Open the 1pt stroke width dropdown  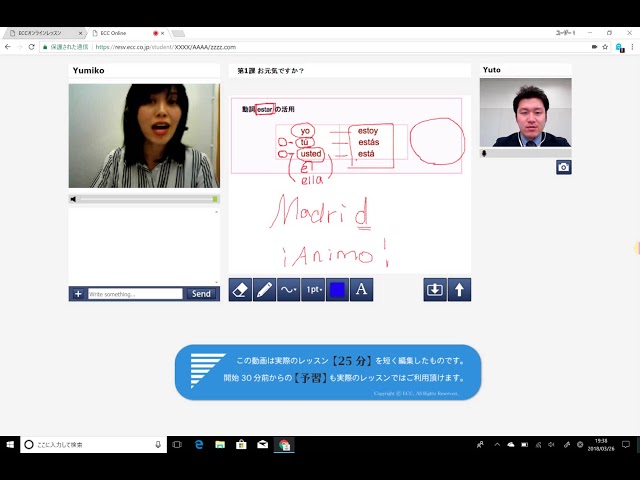click(x=313, y=290)
